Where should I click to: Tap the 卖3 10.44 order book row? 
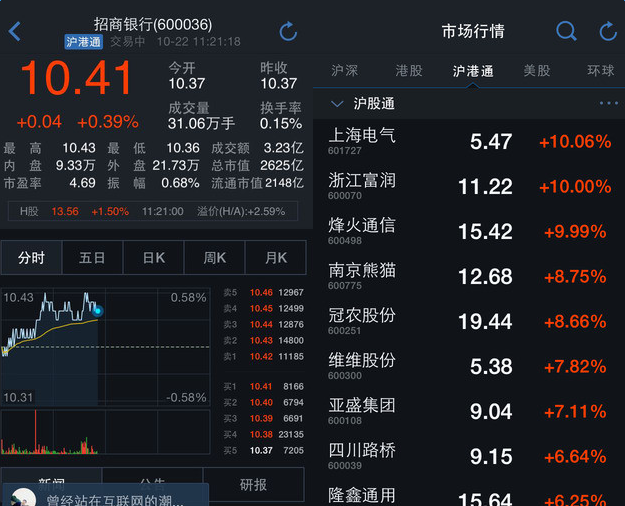point(263,324)
